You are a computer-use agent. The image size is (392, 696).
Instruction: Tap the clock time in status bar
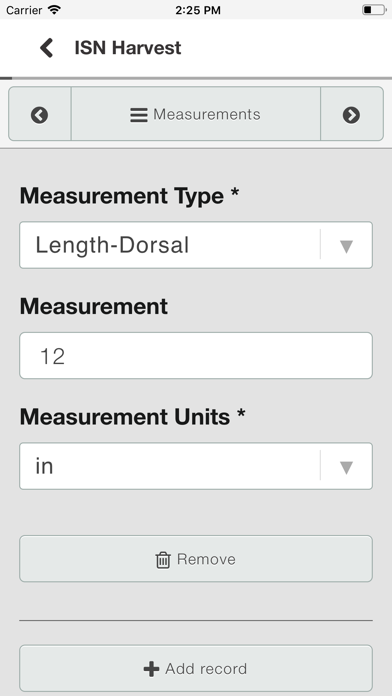[198, 10]
